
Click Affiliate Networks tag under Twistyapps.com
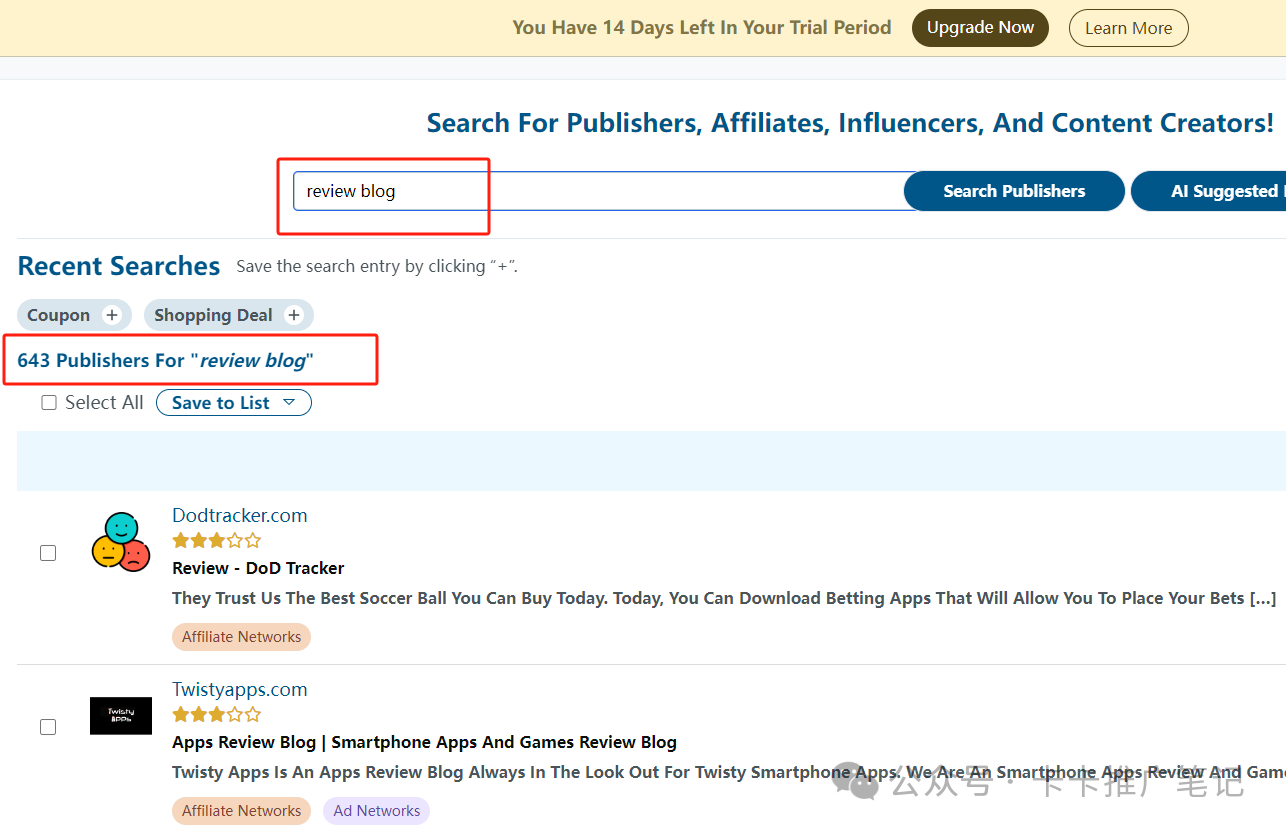(x=241, y=811)
